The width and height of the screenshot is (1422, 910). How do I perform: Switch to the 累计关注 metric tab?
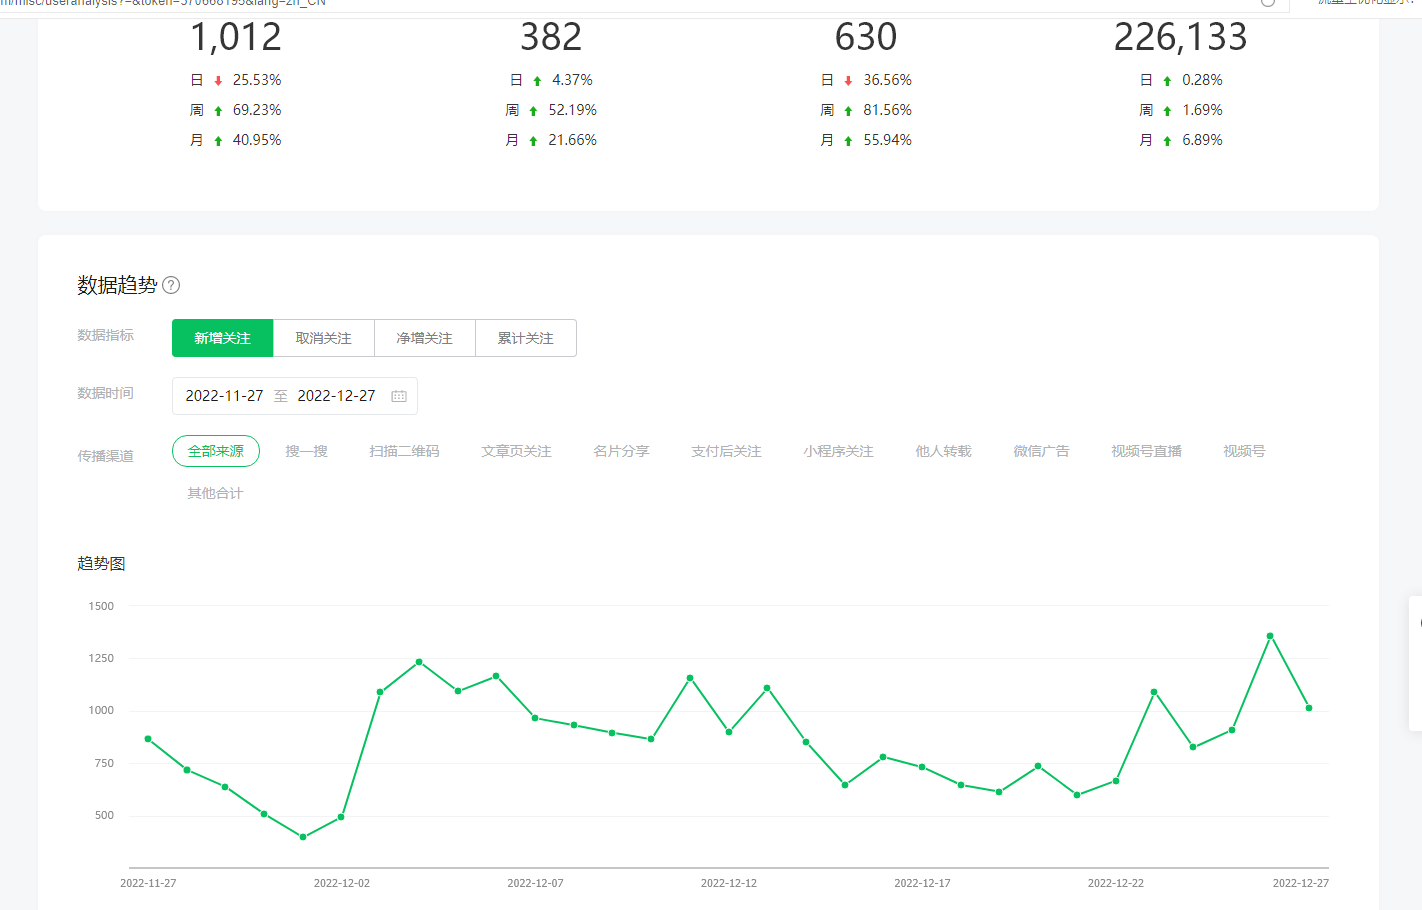526,338
